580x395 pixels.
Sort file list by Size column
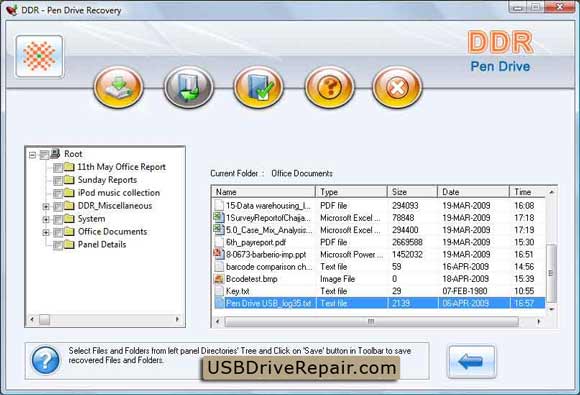[x=412, y=192]
